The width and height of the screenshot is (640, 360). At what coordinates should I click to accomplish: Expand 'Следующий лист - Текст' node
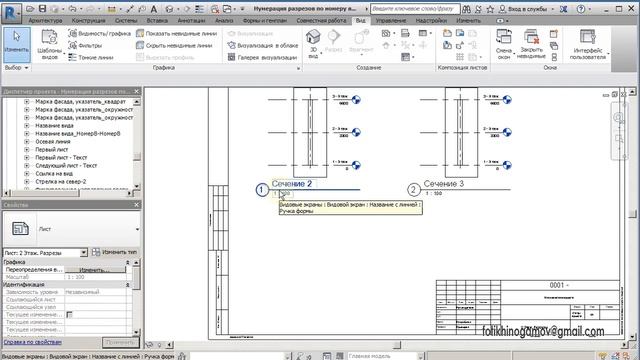(27, 166)
